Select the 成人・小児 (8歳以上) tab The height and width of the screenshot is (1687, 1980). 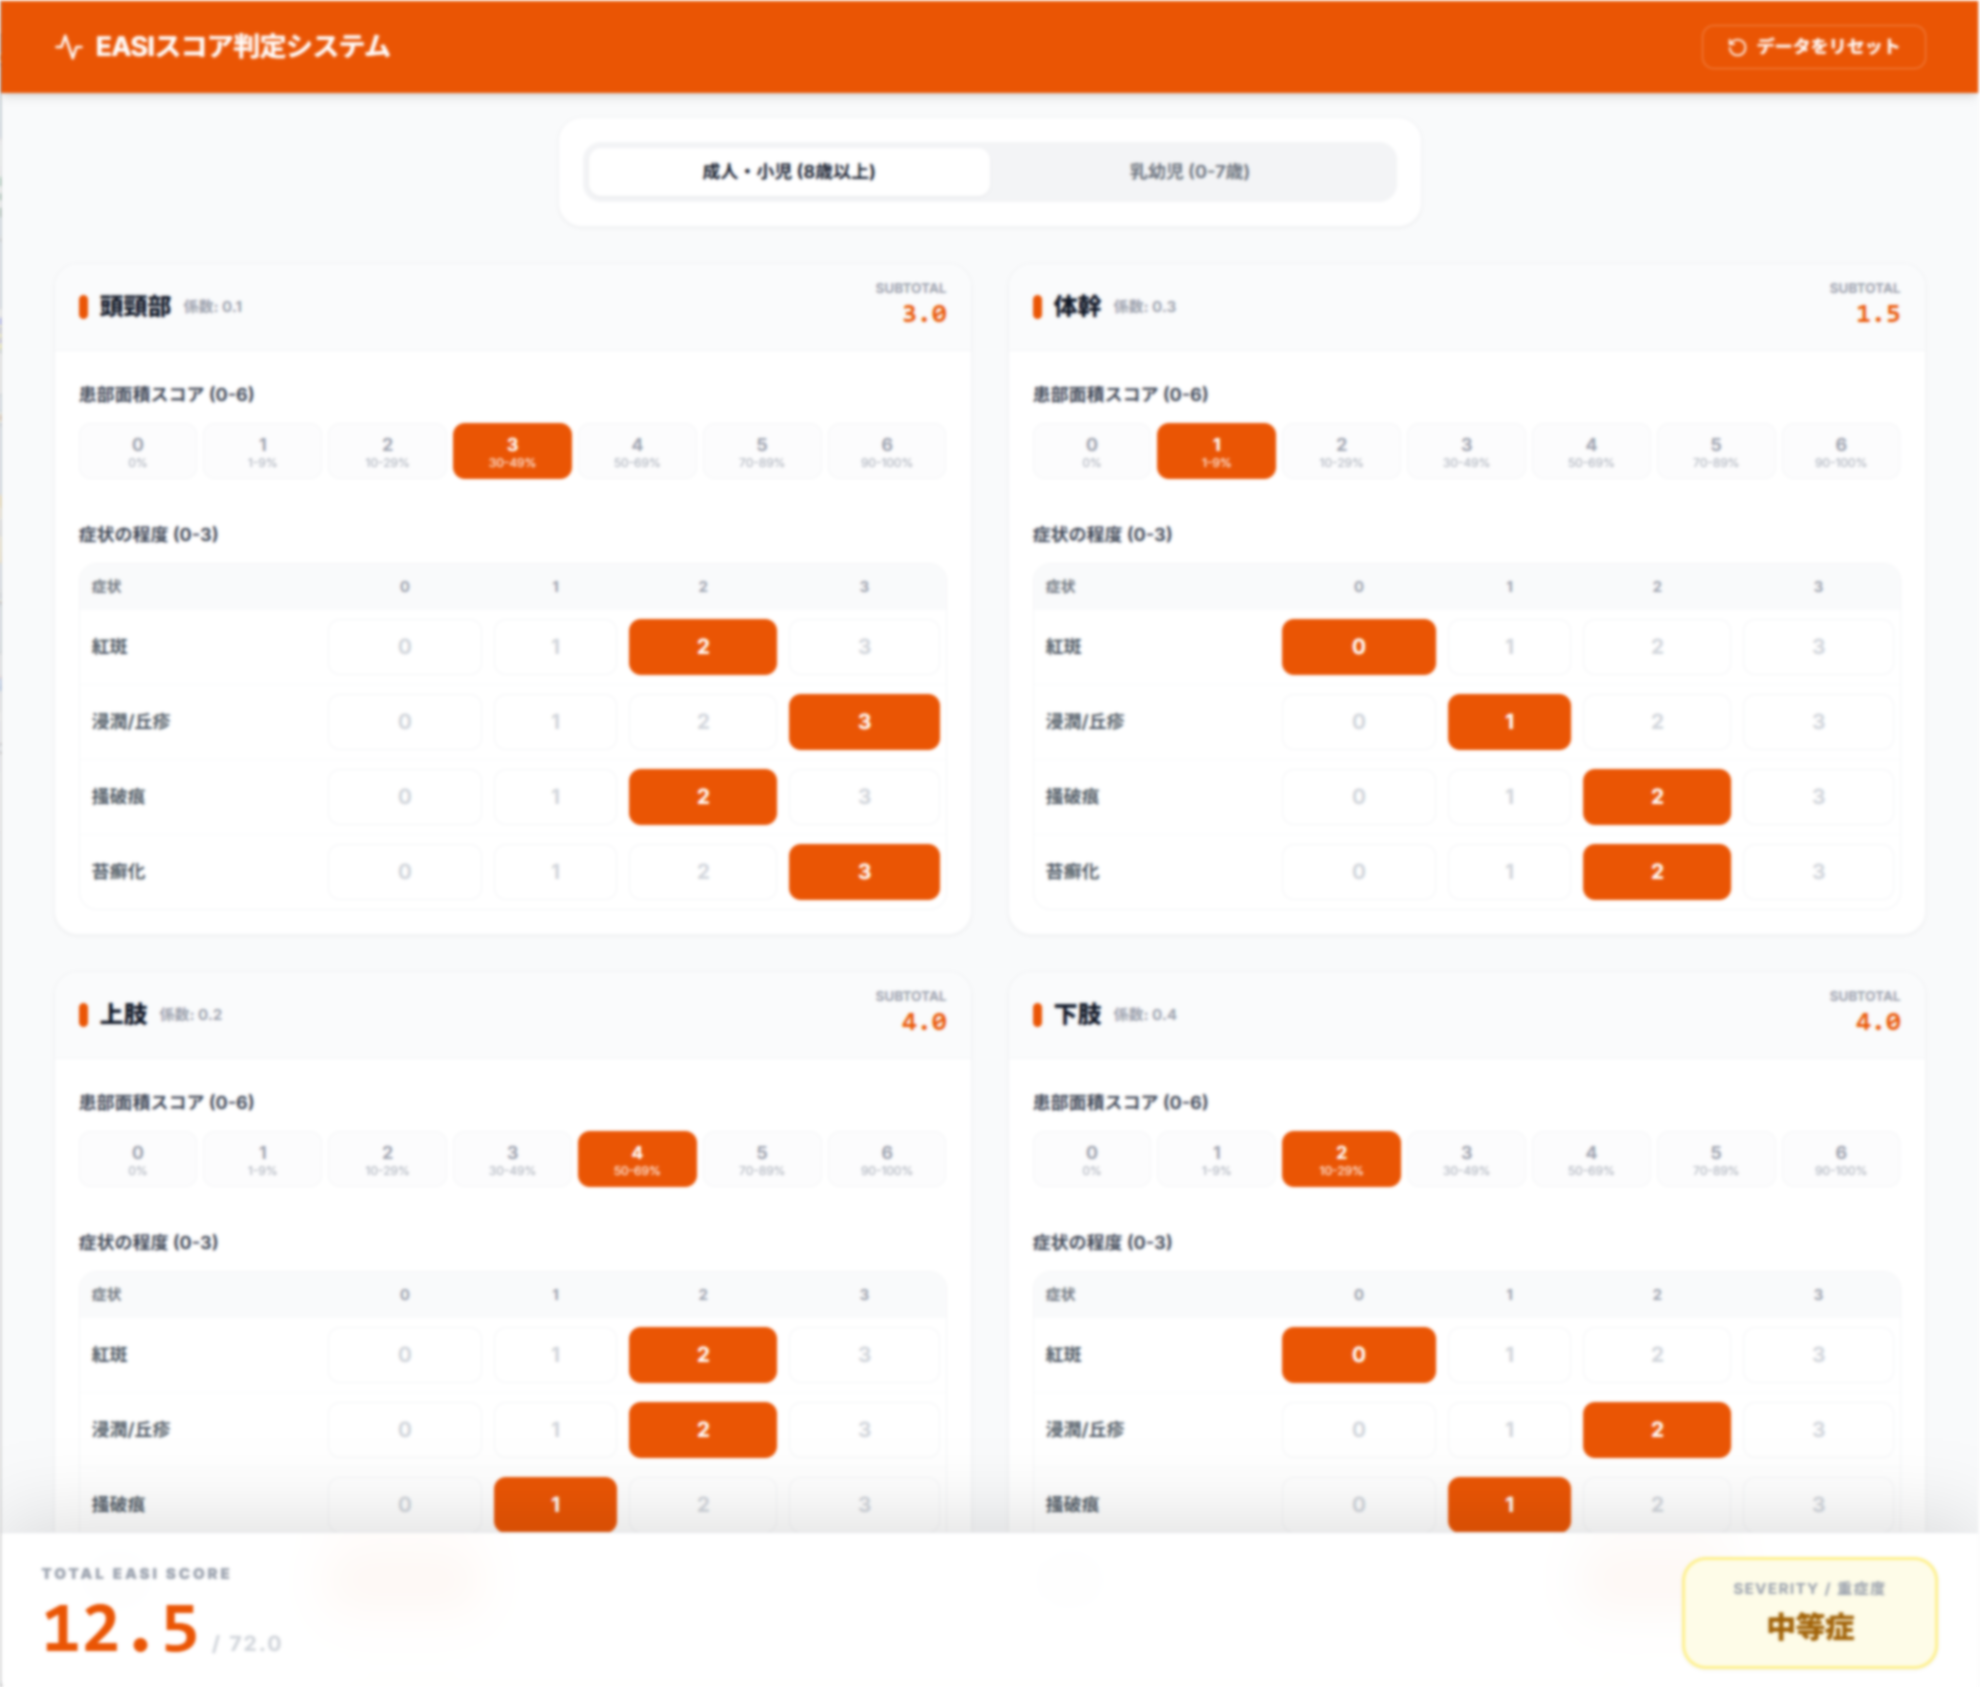click(x=788, y=172)
